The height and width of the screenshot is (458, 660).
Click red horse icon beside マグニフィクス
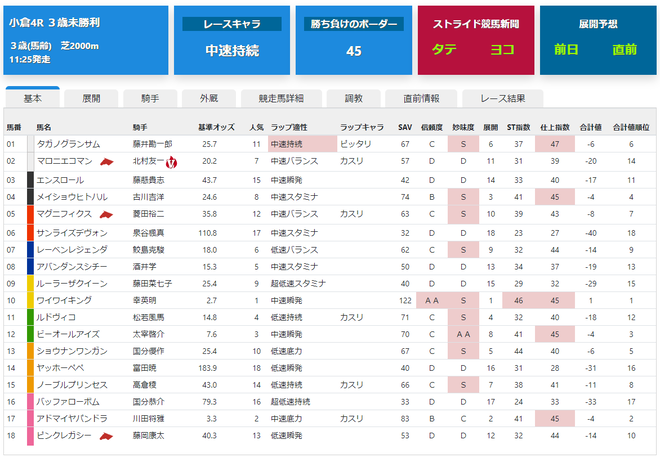[106, 215]
